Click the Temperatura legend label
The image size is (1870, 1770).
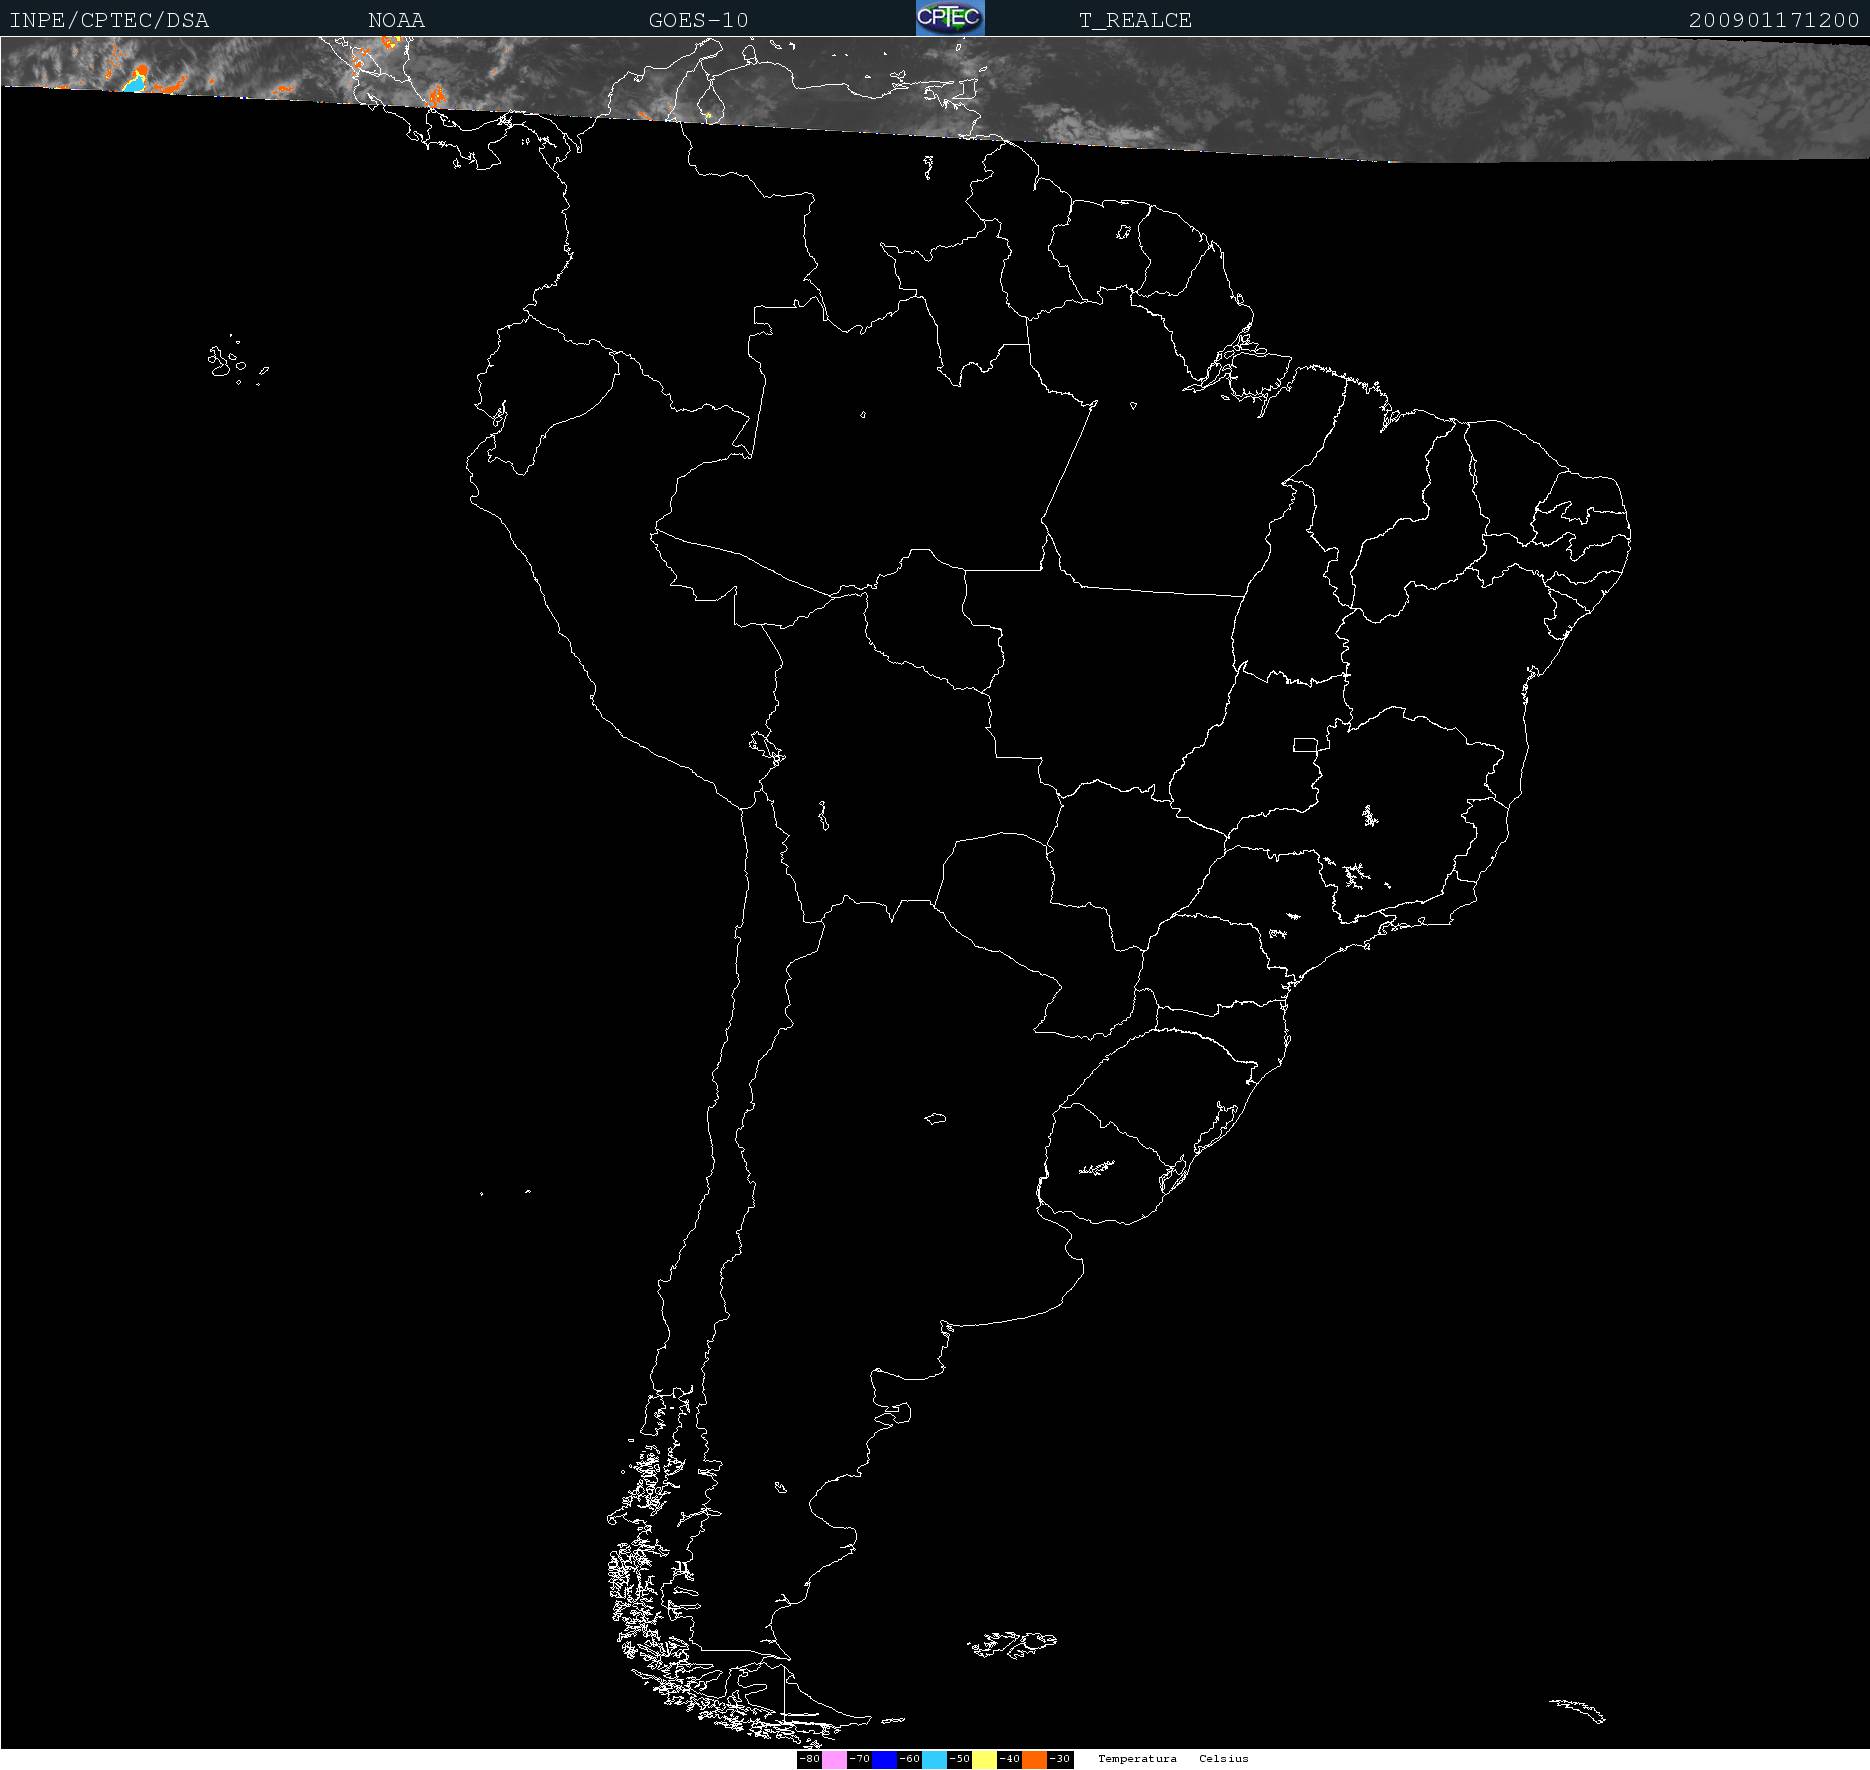point(1137,1759)
